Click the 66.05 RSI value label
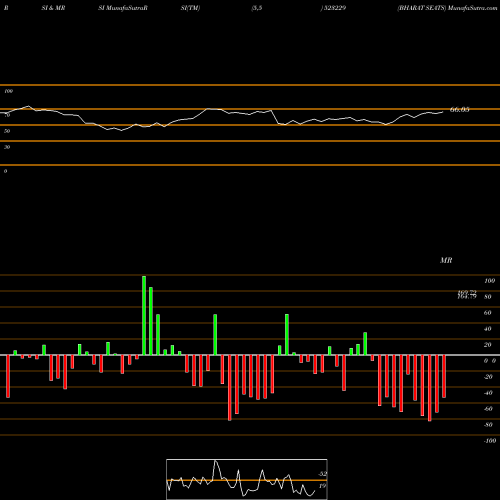 click(x=460, y=110)
